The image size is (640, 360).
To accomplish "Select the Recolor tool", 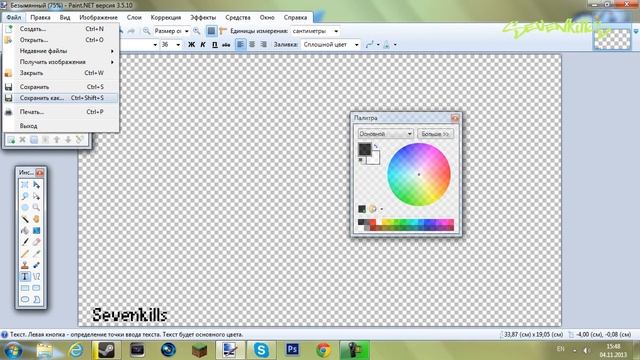I will point(36,265).
